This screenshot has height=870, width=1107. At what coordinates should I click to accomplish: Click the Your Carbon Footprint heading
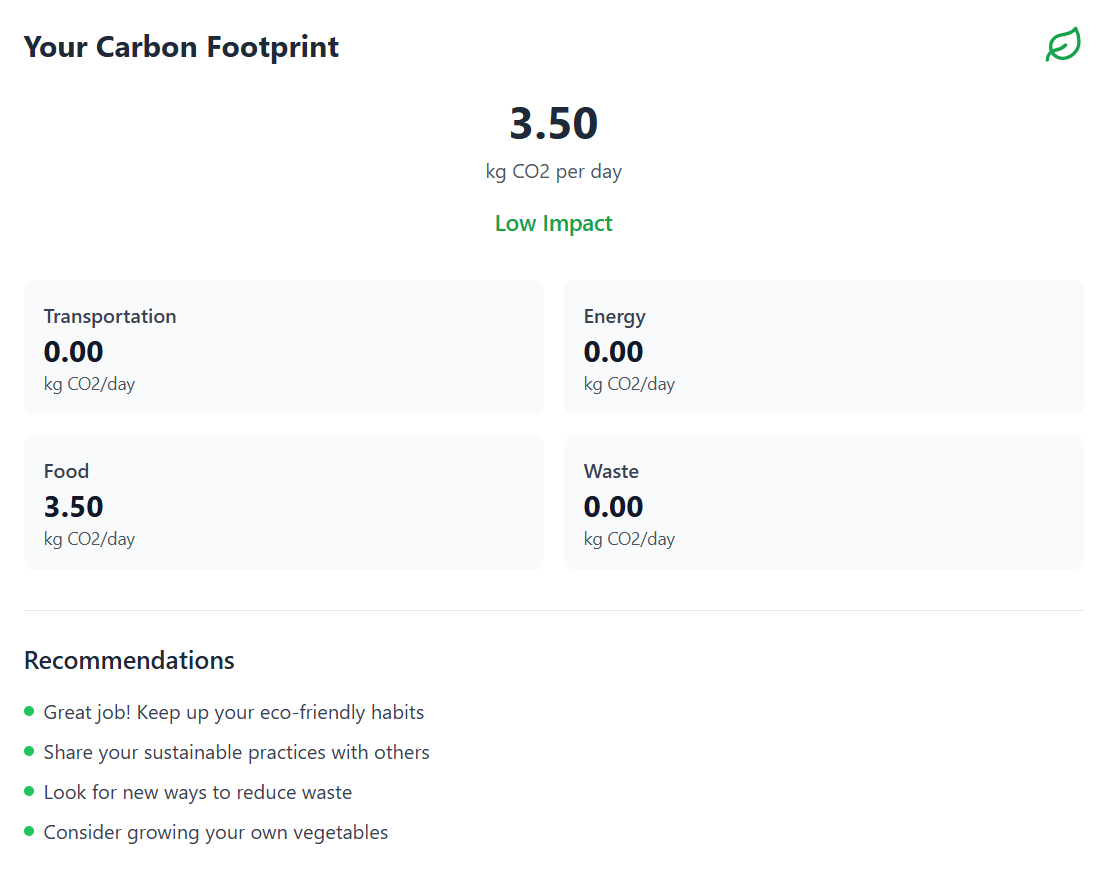pos(181,47)
